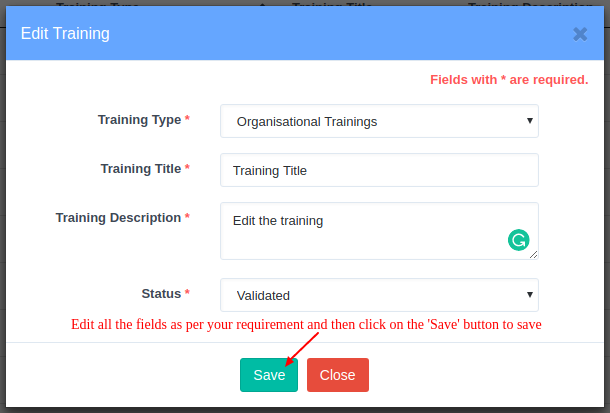Expand Training Type using its arrow
This screenshot has width=610, height=413.
(x=529, y=121)
